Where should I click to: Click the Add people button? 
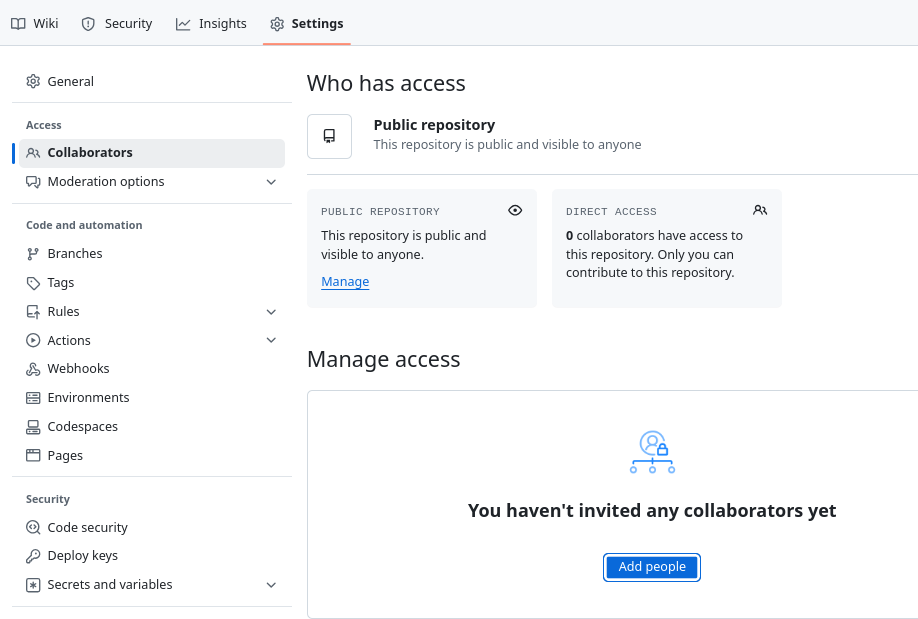pyautogui.click(x=652, y=567)
